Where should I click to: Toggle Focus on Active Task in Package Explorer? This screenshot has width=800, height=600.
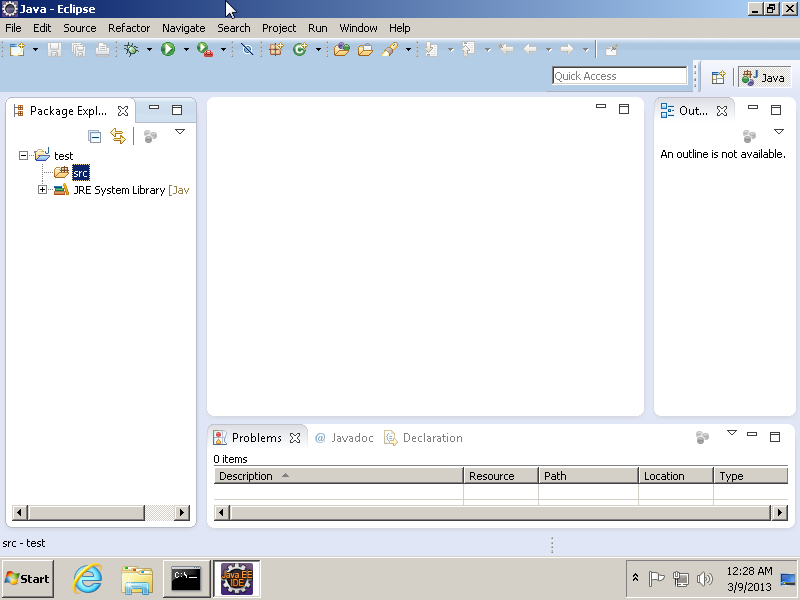150,136
